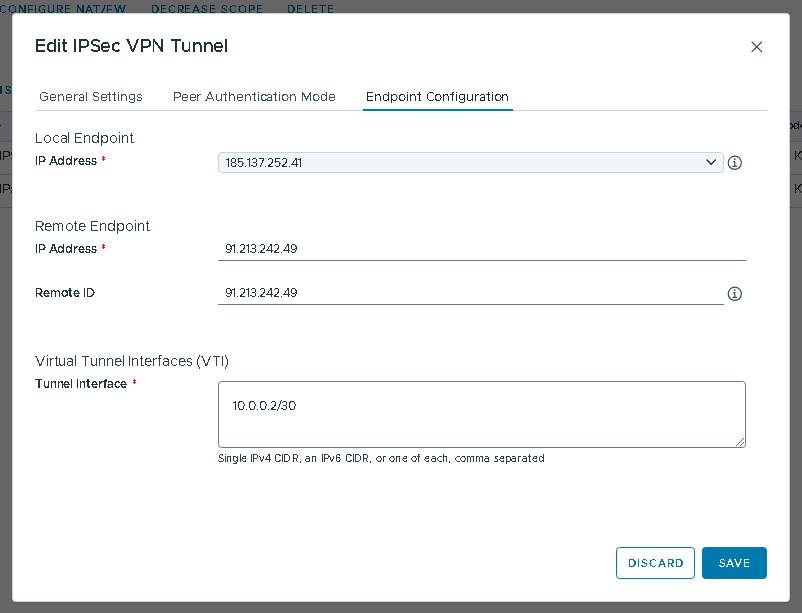Click DECREASE SCOPE behind the dialog
This screenshot has width=802, height=613.
point(207,9)
